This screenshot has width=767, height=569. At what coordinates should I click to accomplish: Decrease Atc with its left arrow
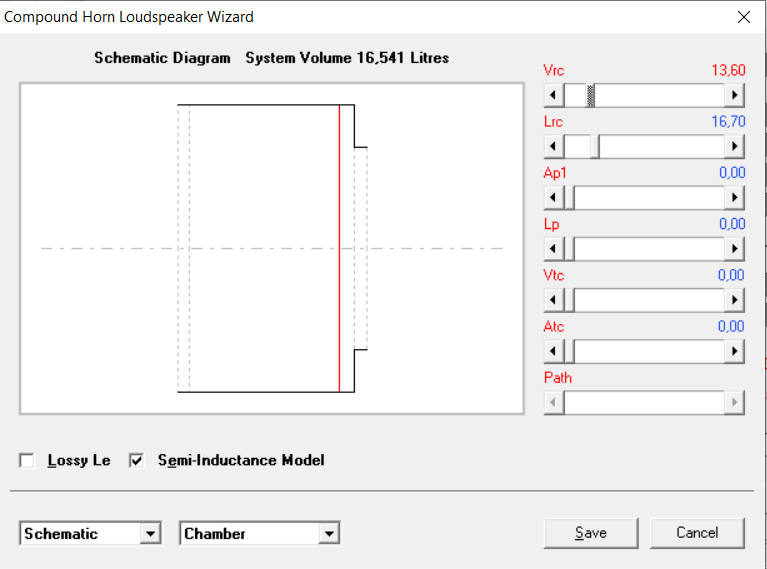[x=554, y=351]
